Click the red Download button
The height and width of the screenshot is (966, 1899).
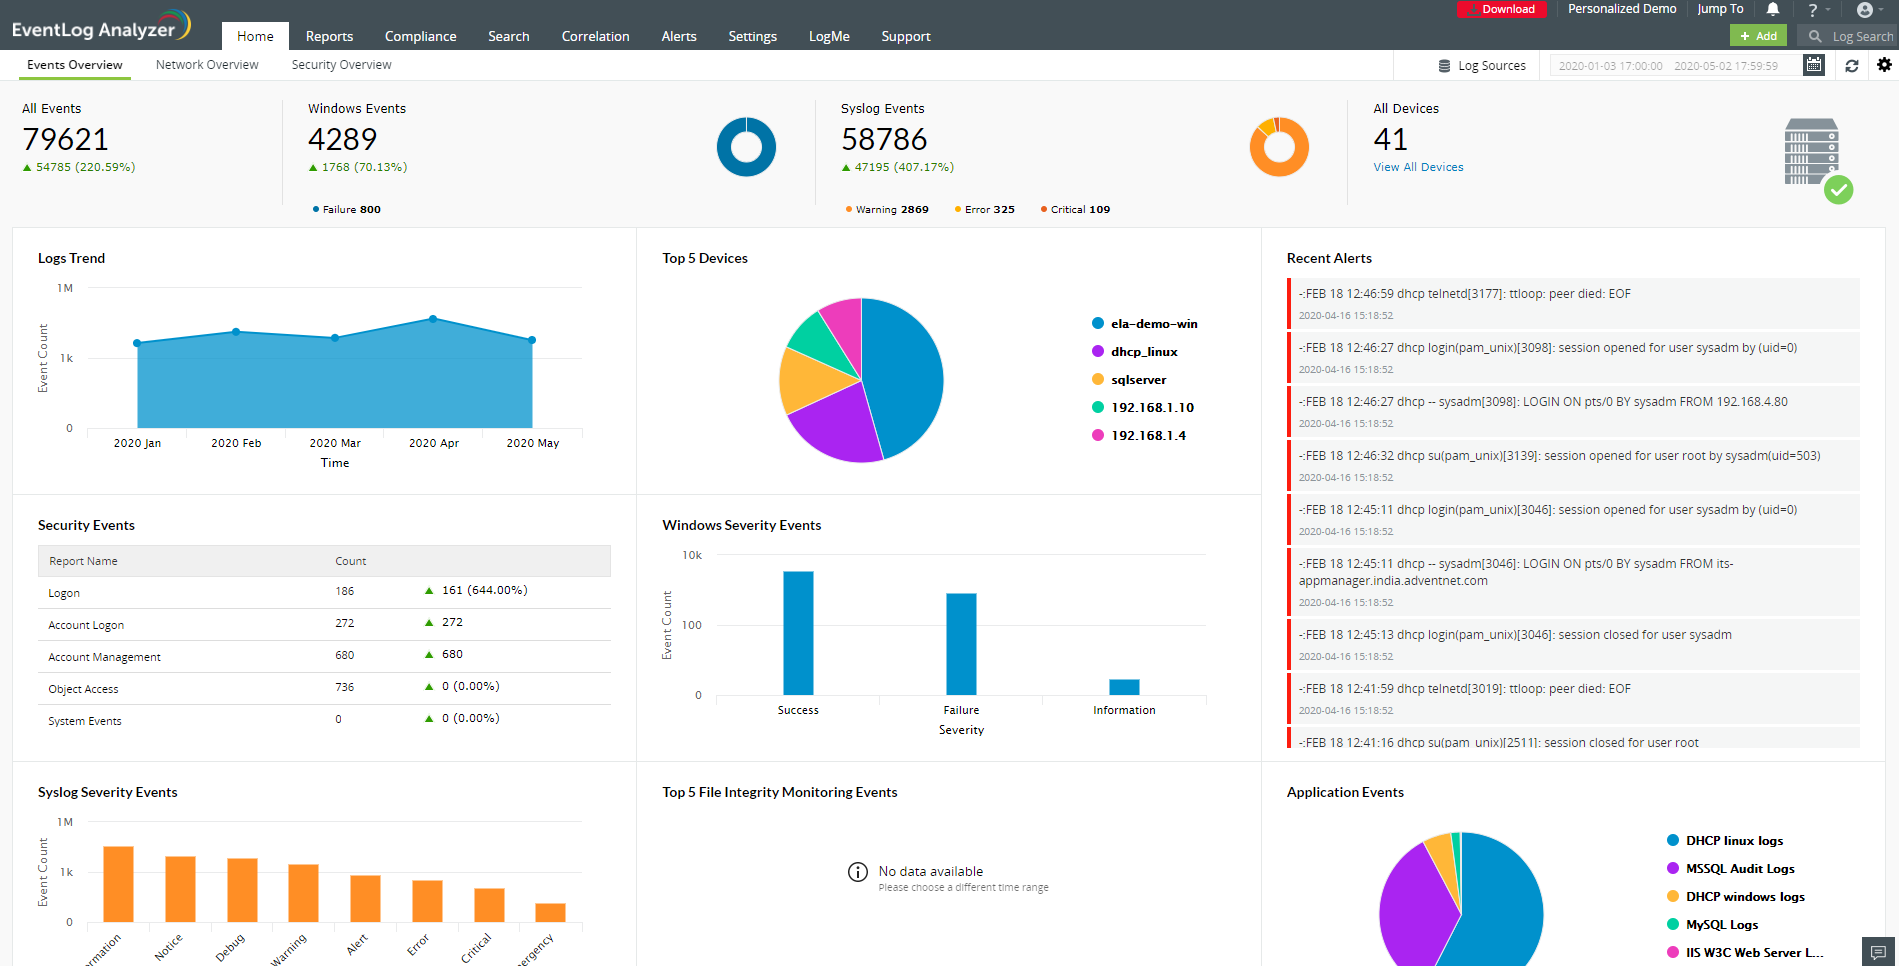coord(1502,9)
